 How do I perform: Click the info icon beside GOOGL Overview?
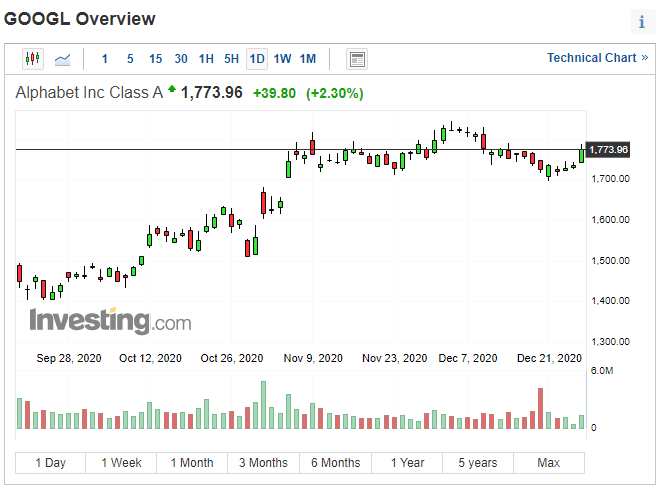coord(642,21)
